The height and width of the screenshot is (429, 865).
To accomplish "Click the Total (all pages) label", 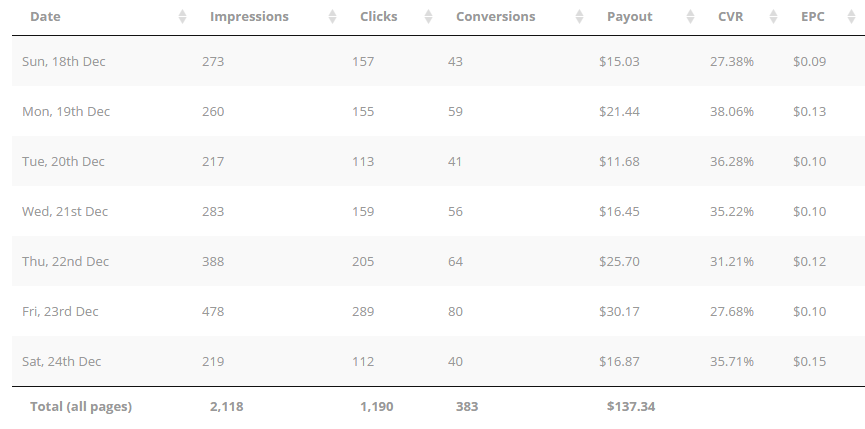I will tap(81, 407).
